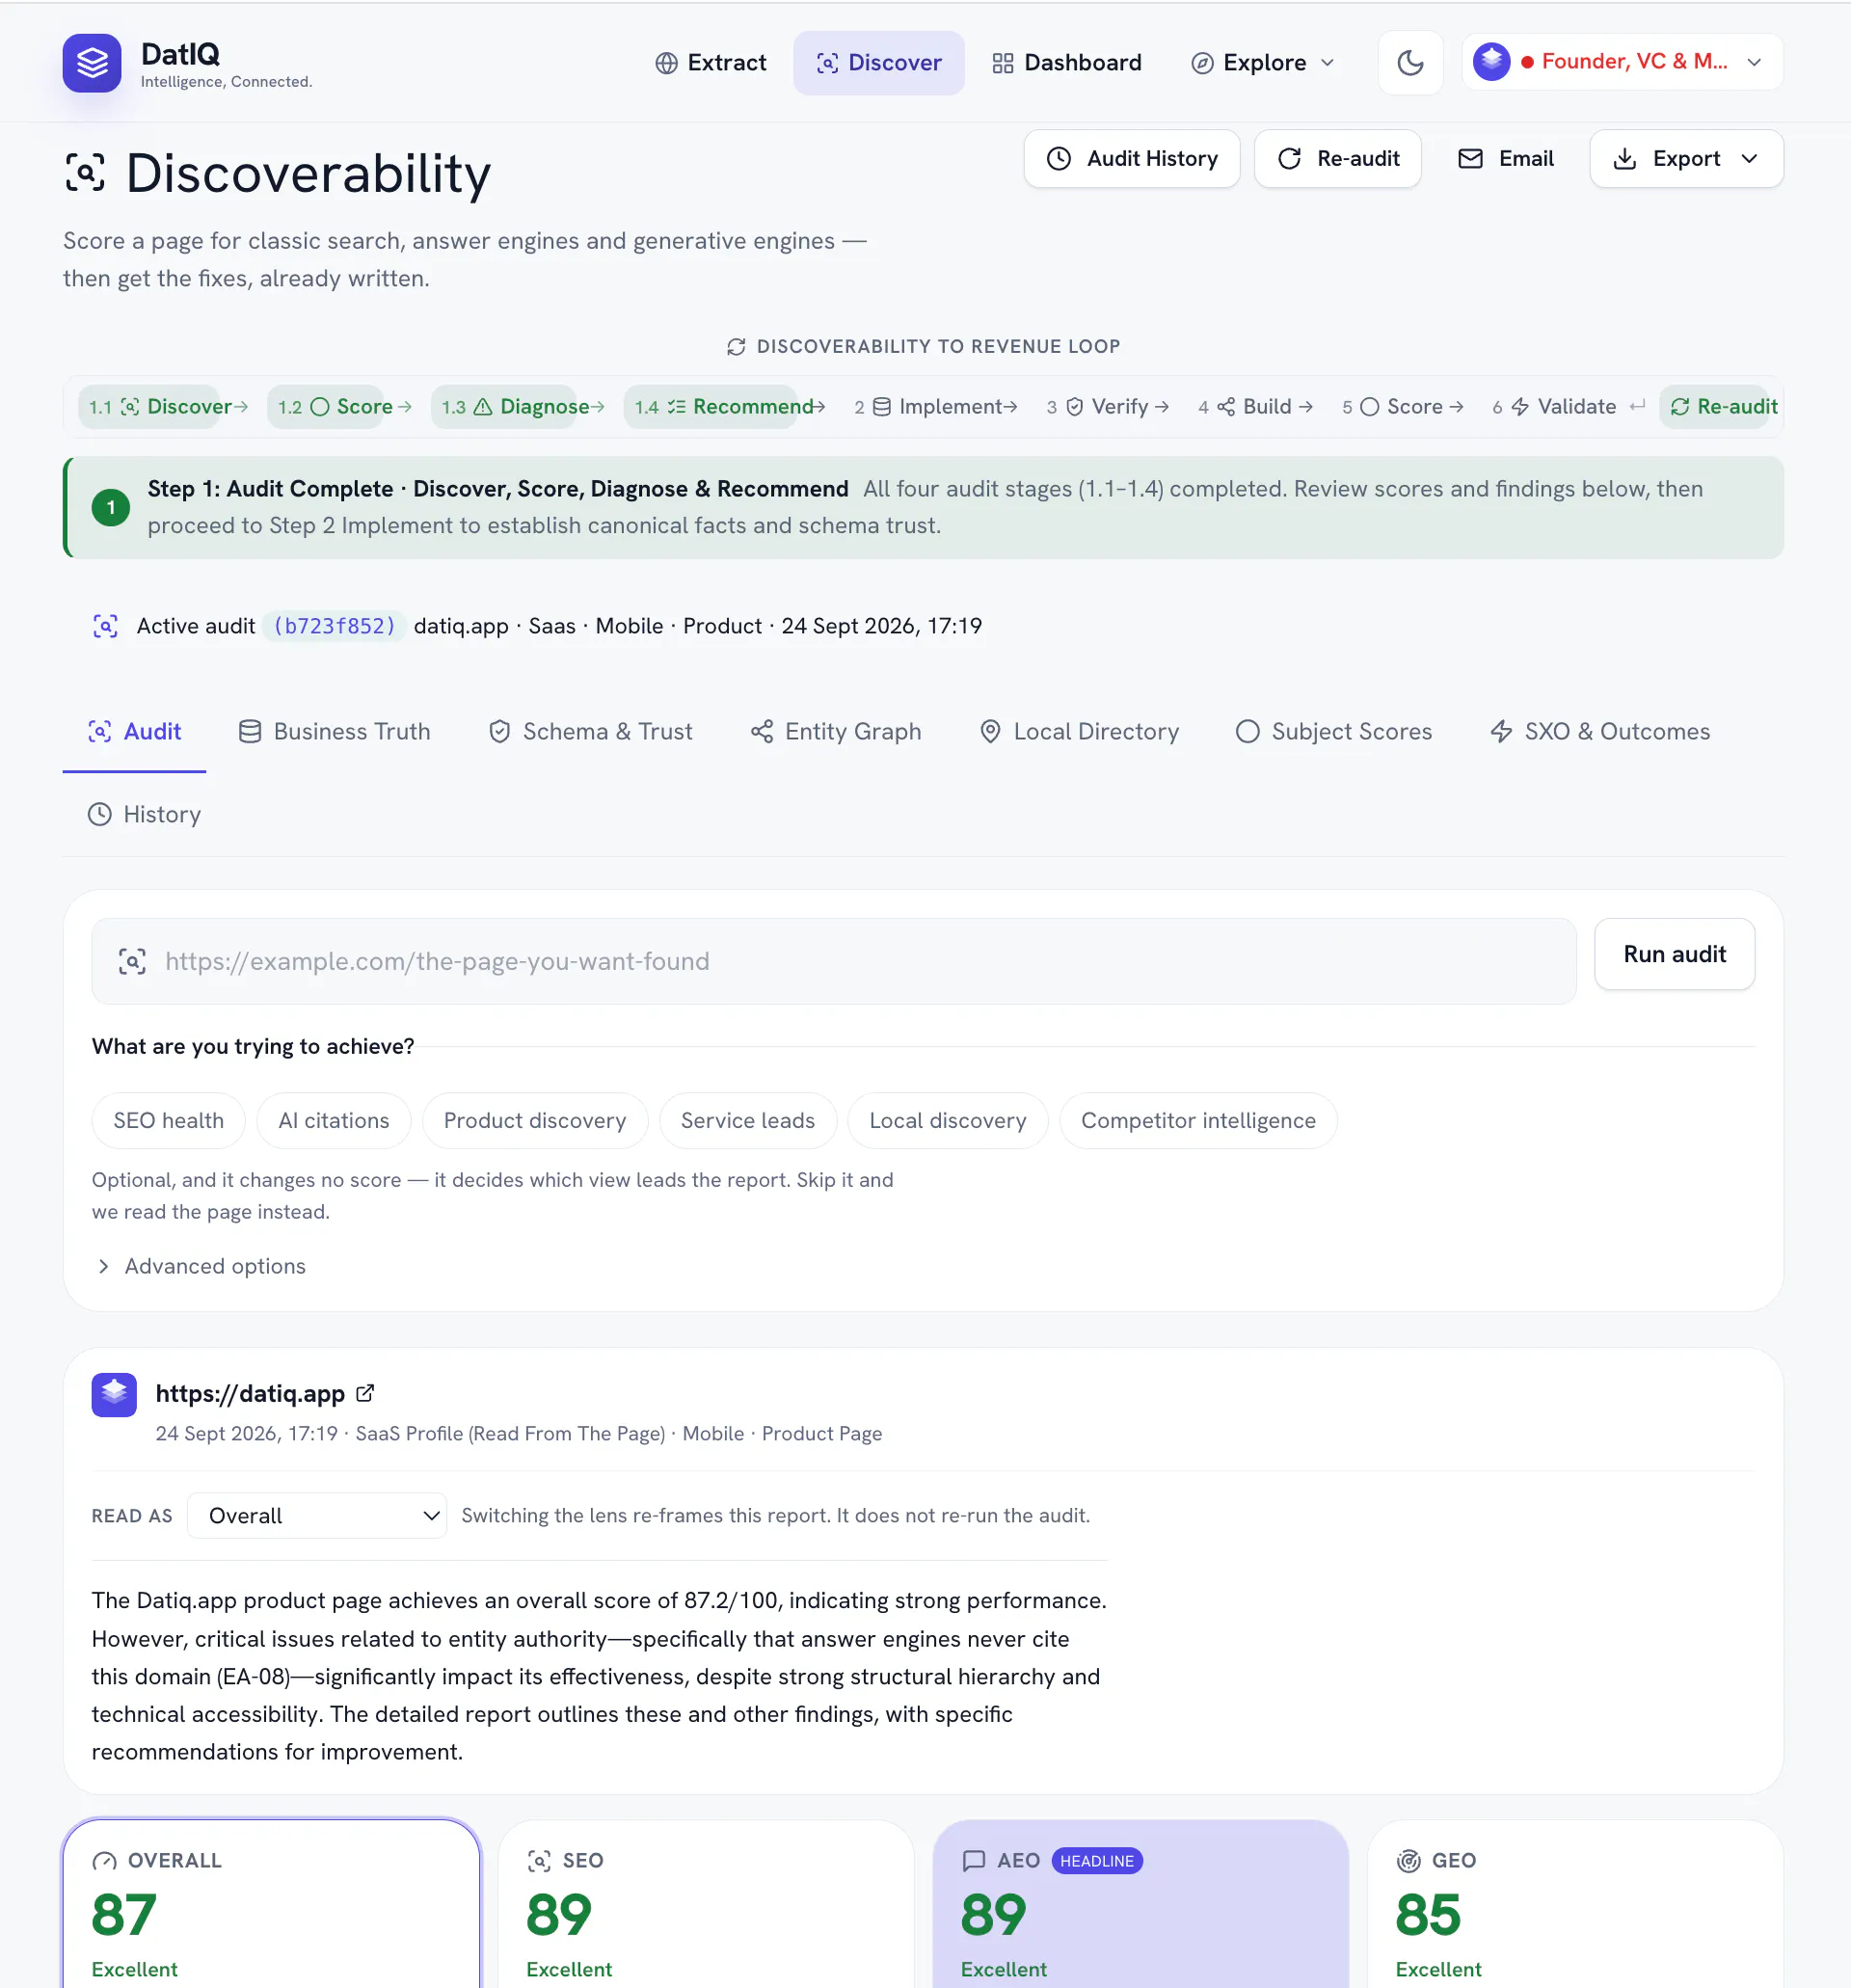The image size is (1851, 1988).
Task: Focus the page URL input field
Action: [834, 962]
